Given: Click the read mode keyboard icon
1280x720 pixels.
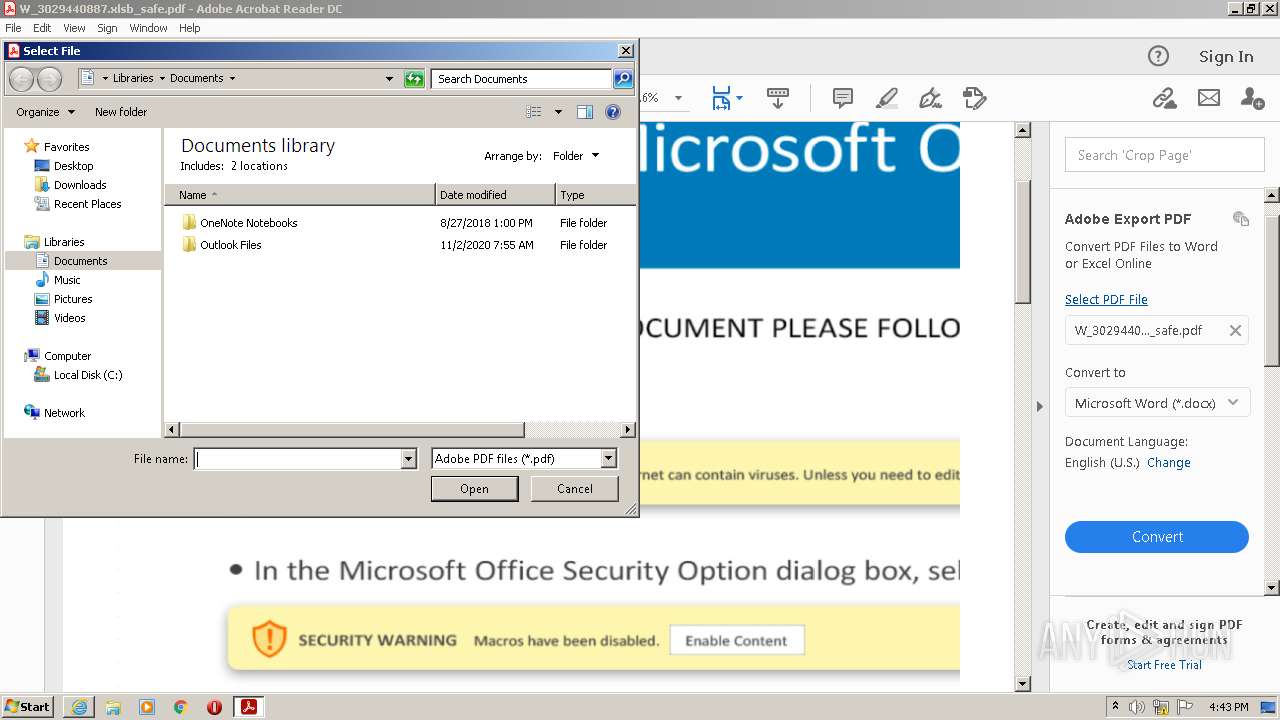Looking at the screenshot, I should click(x=778, y=98).
